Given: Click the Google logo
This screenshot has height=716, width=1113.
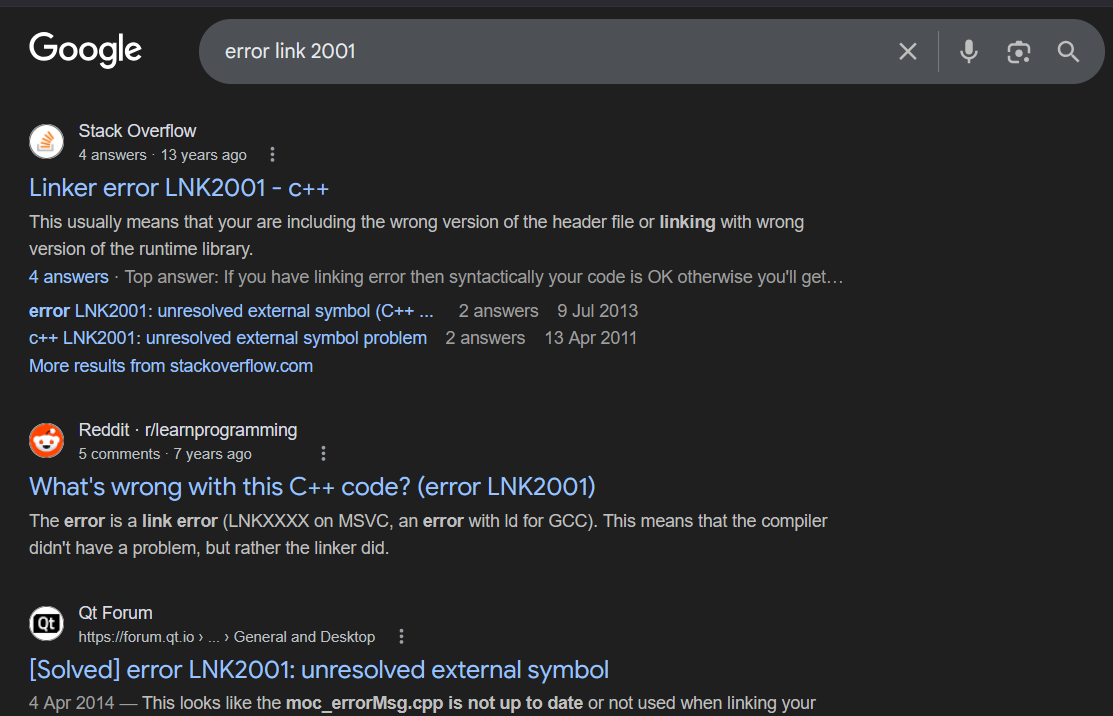Looking at the screenshot, I should [85, 50].
